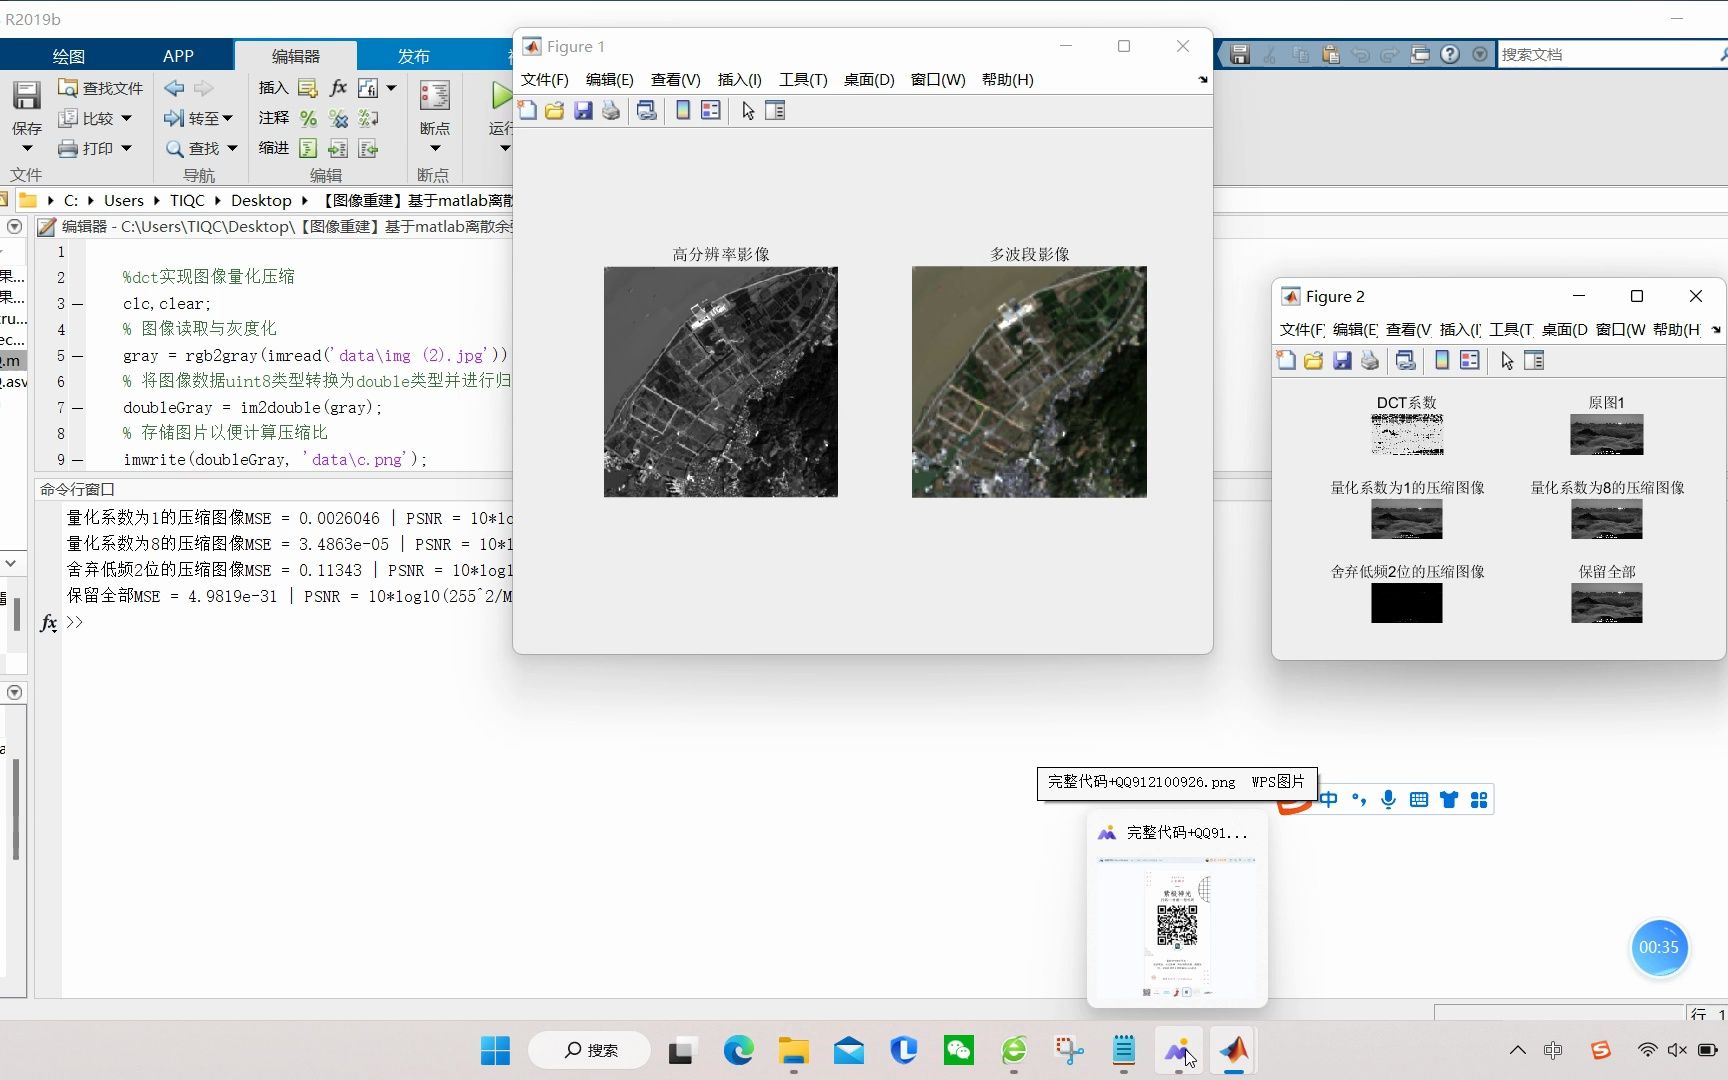This screenshot has width=1728, height=1080.
Task: Click the comment (%) icon in editor ribbon
Action: pyautogui.click(x=308, y=119)
